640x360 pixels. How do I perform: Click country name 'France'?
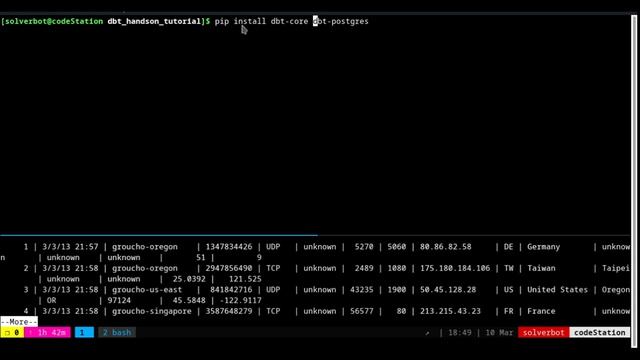[x=541, y=311]
